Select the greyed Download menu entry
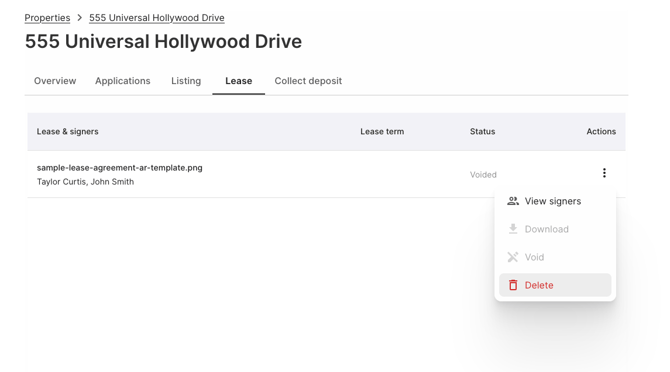This screenshot has height=372, width=670. pos(555,229)
